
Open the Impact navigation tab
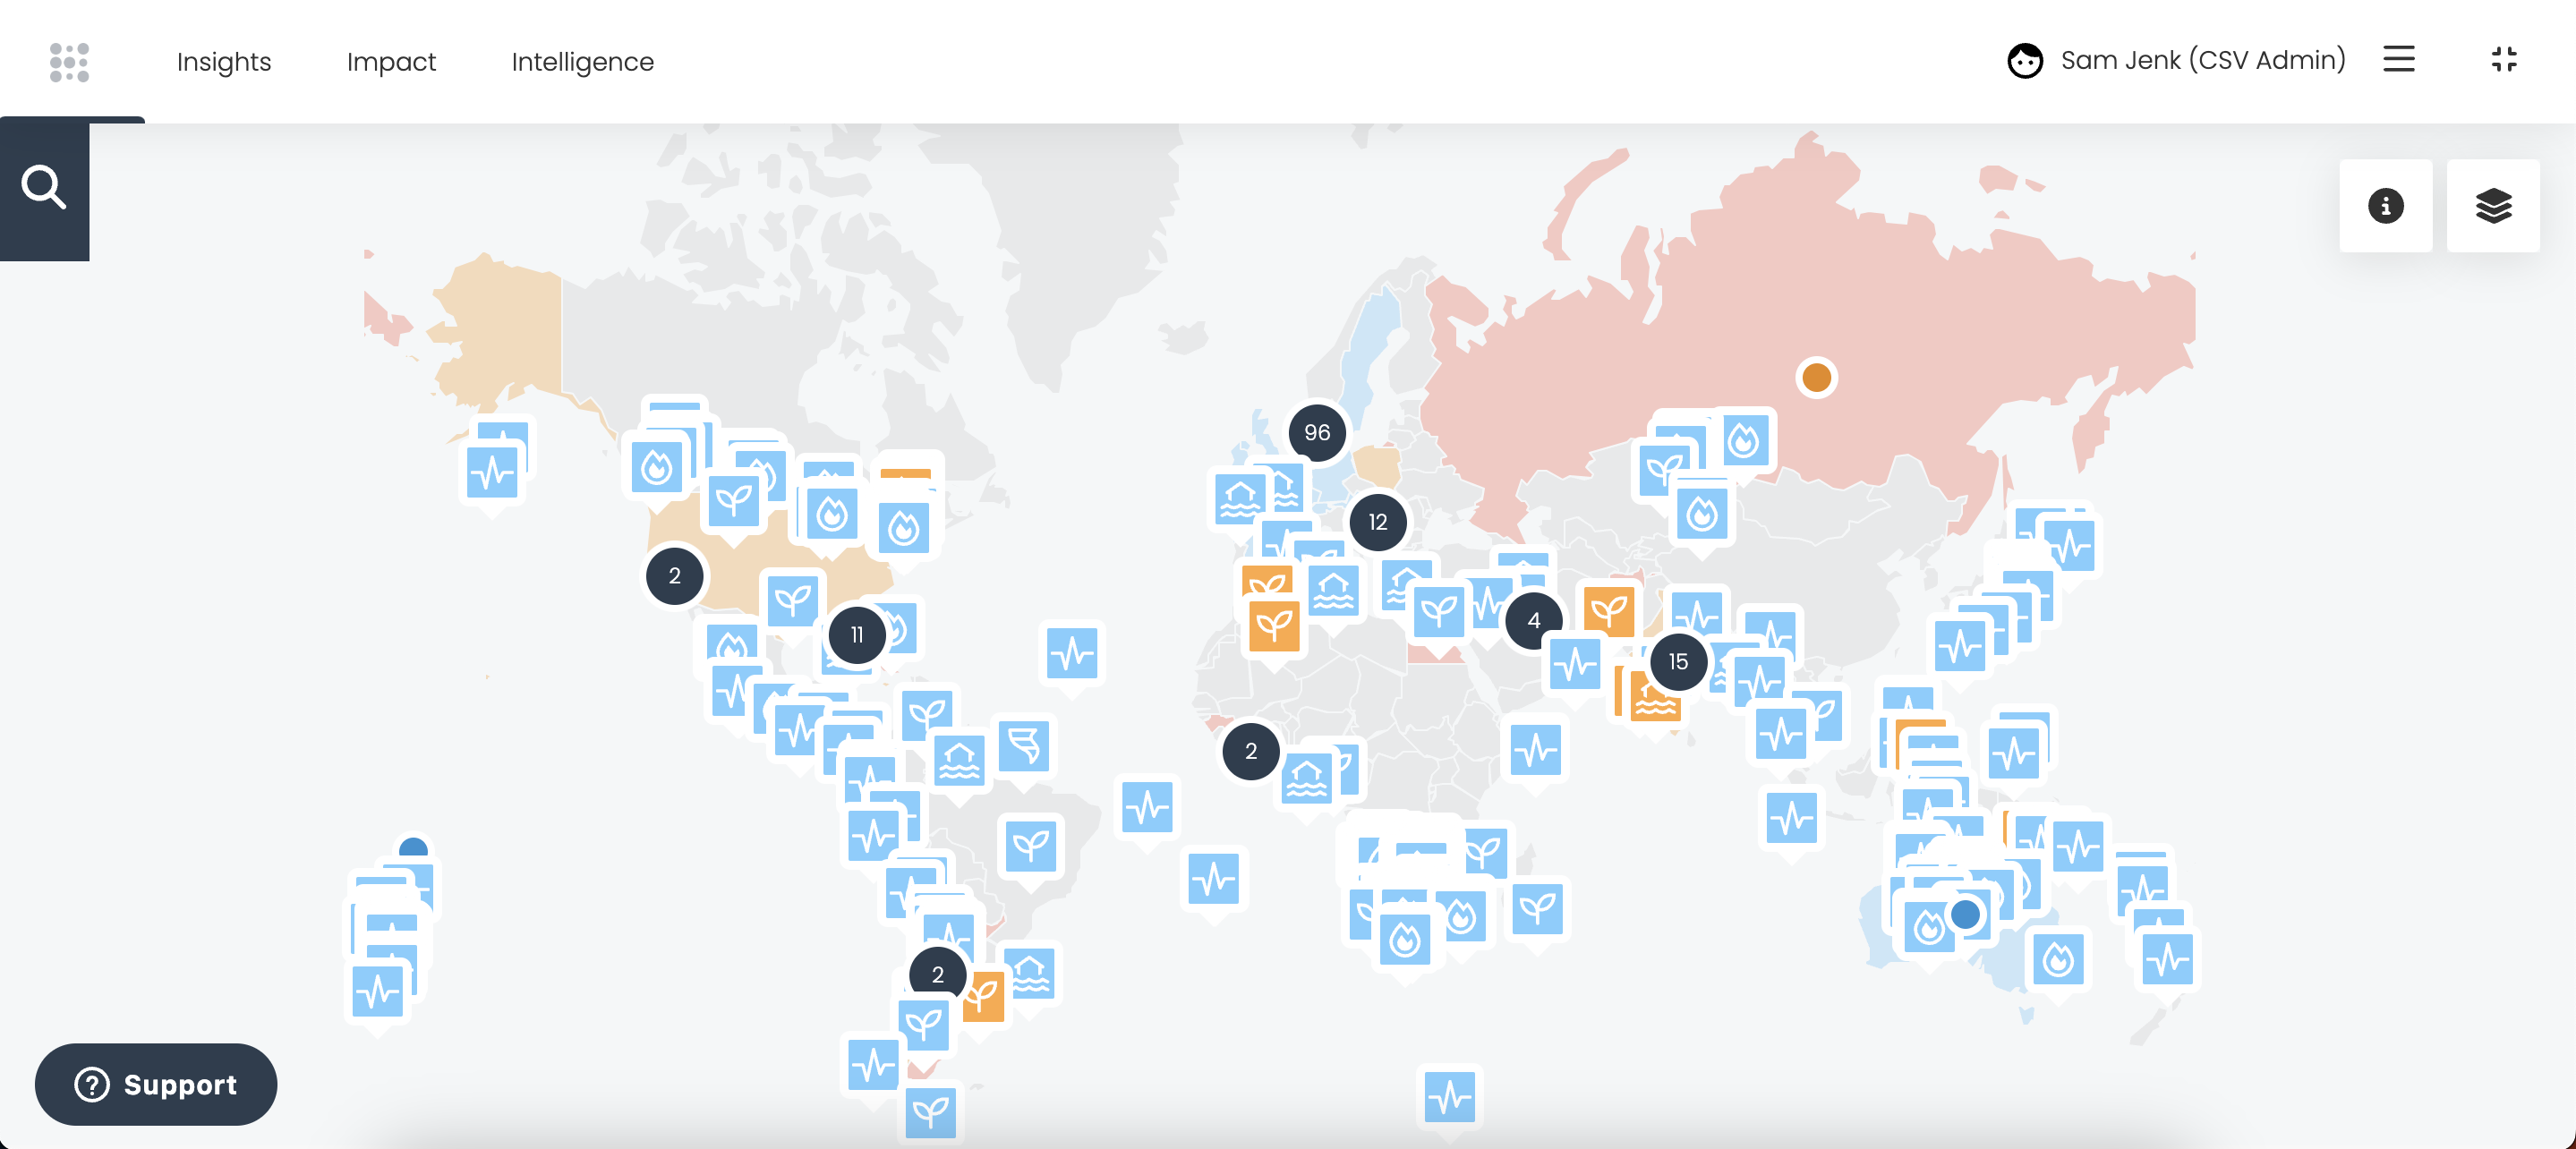[391, 61]
